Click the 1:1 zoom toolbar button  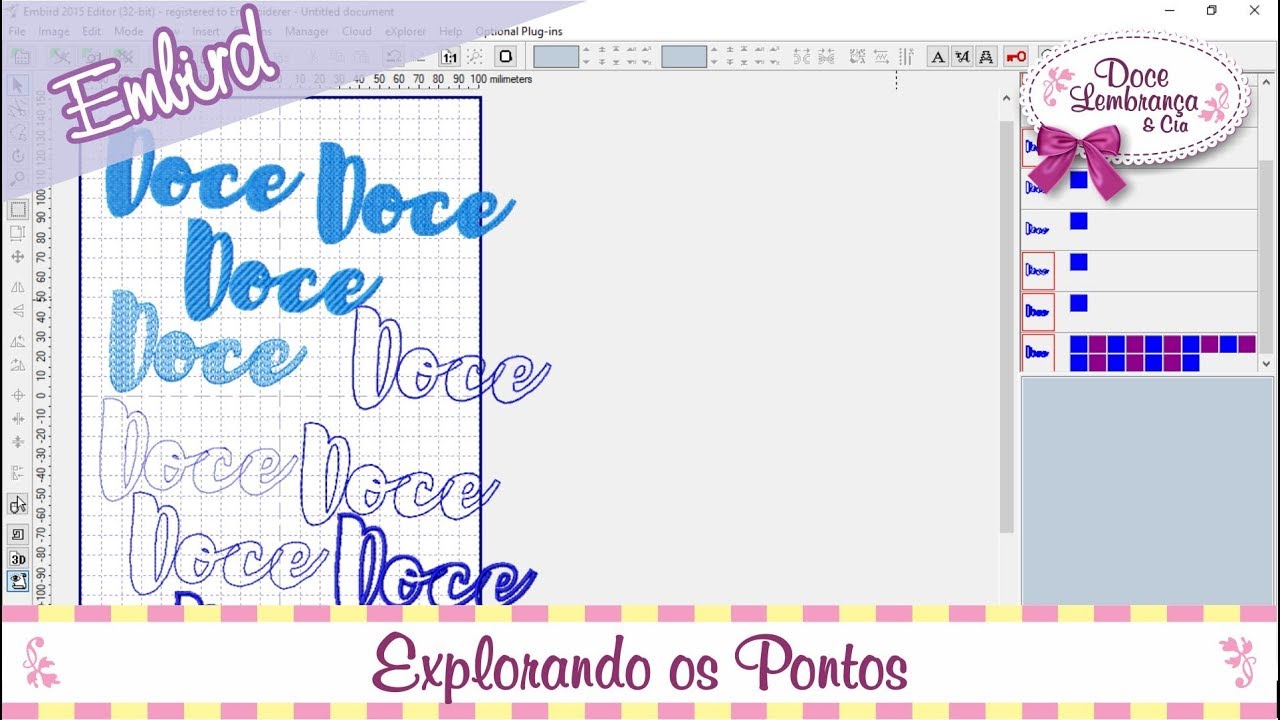point(449,57)
